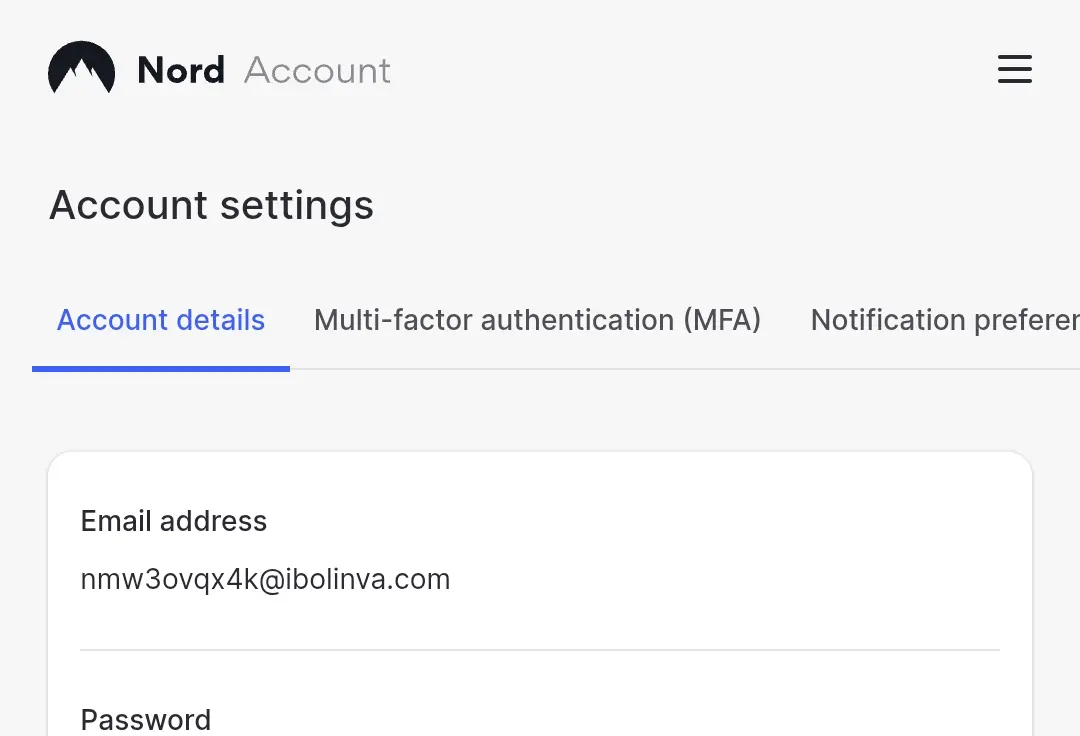Click the blue underline beneath Account details
This screenshot has height=736, width=1080.
pos(160,368)
